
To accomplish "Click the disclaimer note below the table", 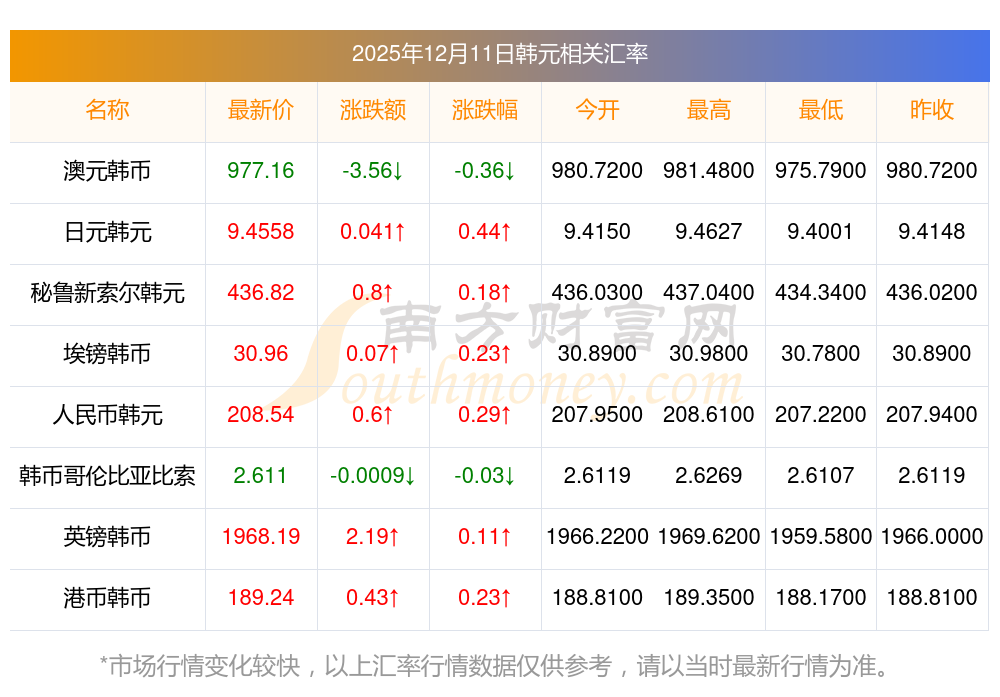I will (x=495, y=666).
